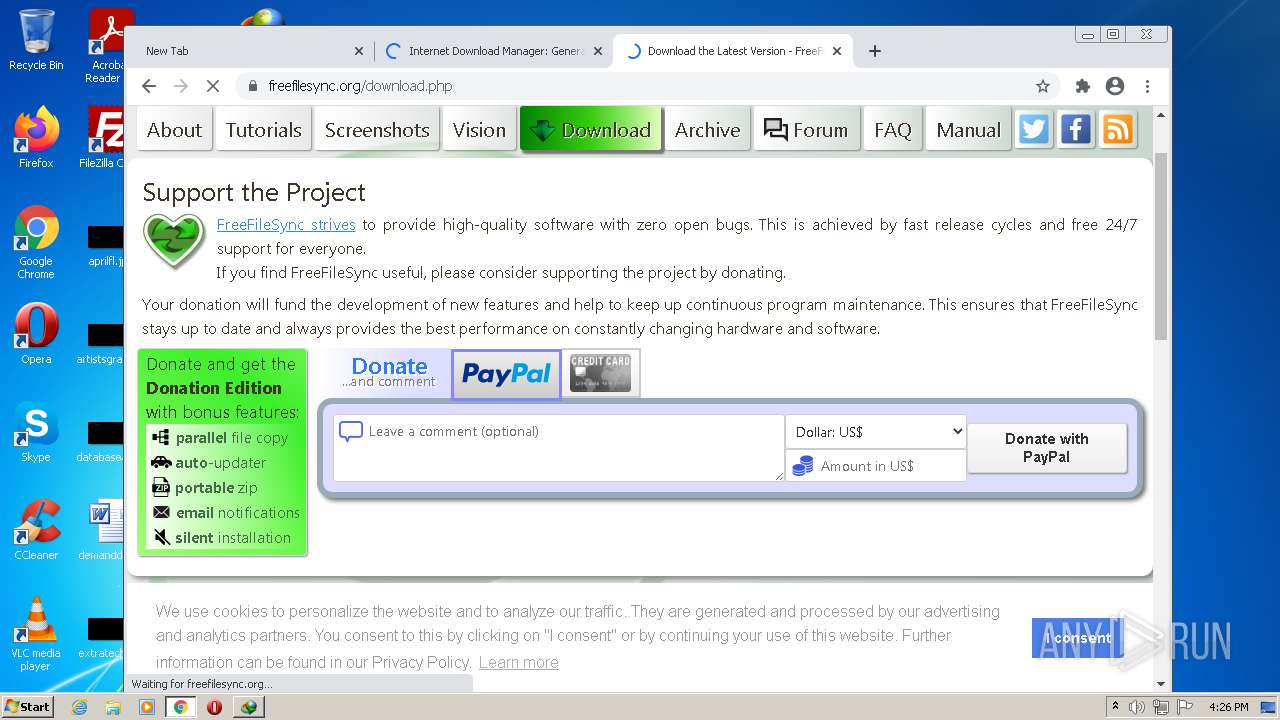This screenshot has width=1280, height=720.
Task: Open Skype desktop shortcut
Action: [x=36, y=433]
